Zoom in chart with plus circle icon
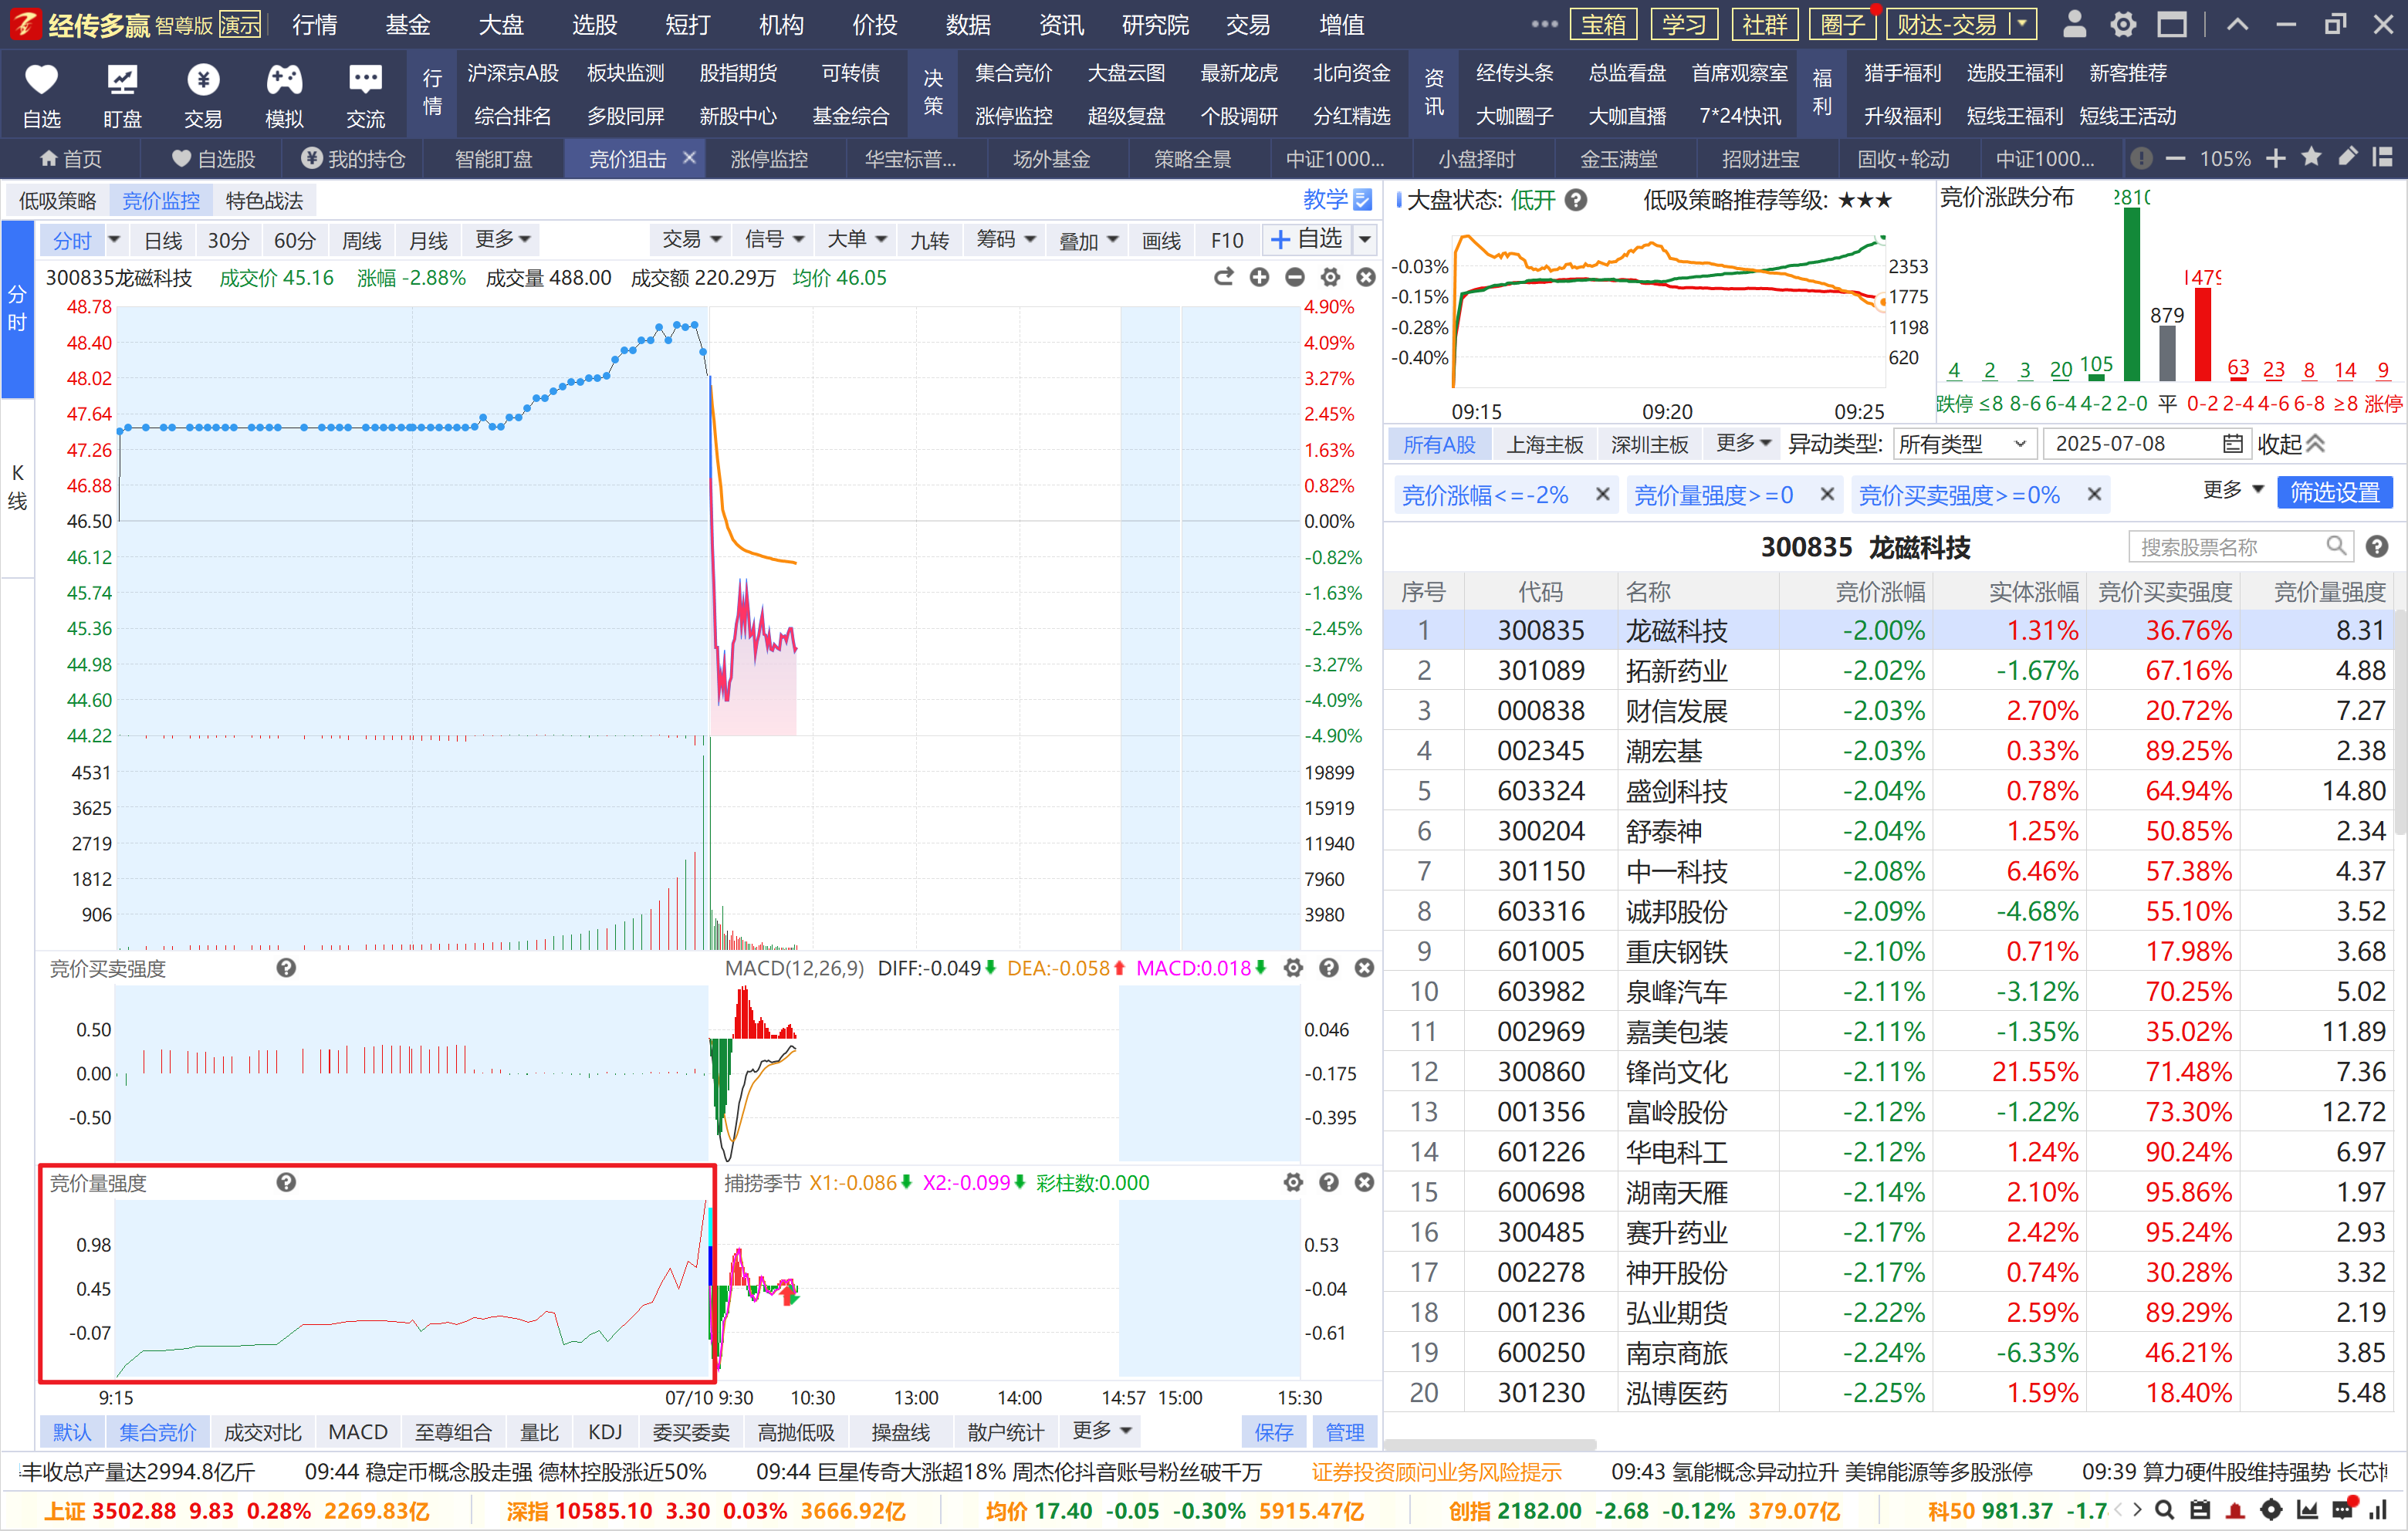This screenshot has width=2408, height=1531. pyautogui.click(x=1259, y=277)
